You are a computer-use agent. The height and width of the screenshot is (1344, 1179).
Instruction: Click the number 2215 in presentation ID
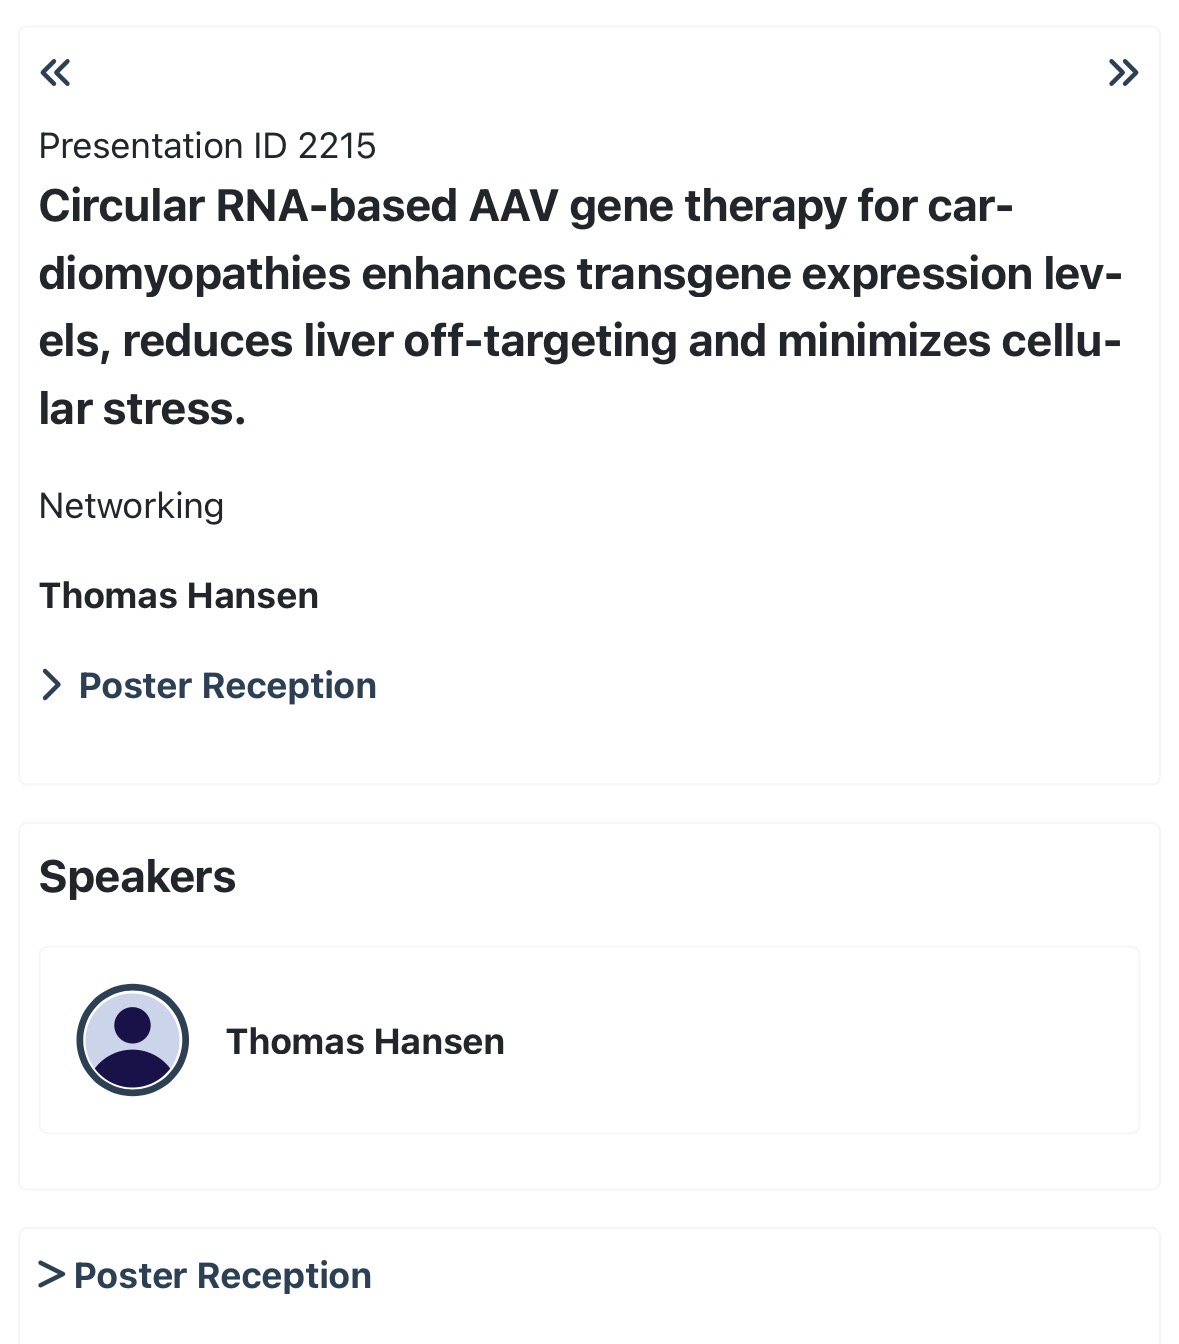[x=337, y=146]
